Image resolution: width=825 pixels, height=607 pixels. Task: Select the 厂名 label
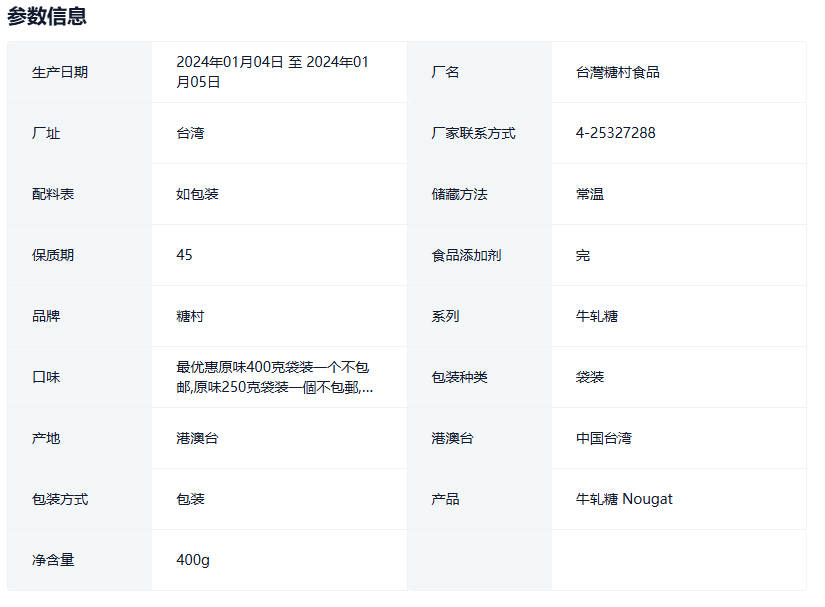tap(445, 72)
